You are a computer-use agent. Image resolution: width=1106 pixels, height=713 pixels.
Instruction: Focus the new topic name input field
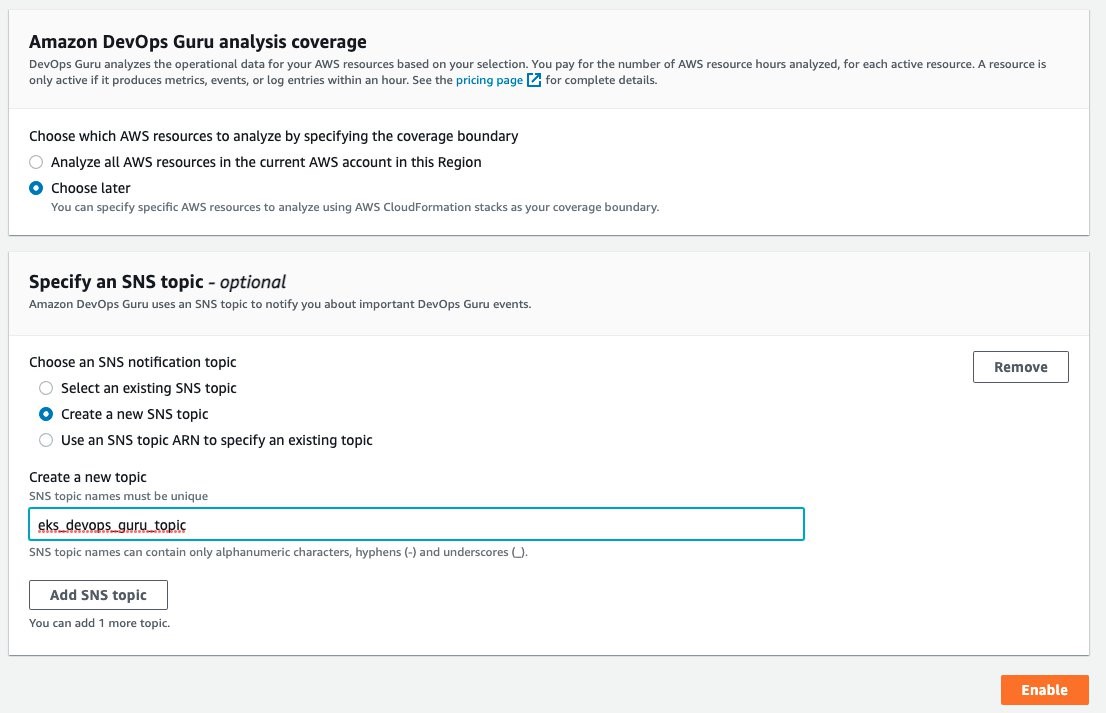[x=416, y=524]
